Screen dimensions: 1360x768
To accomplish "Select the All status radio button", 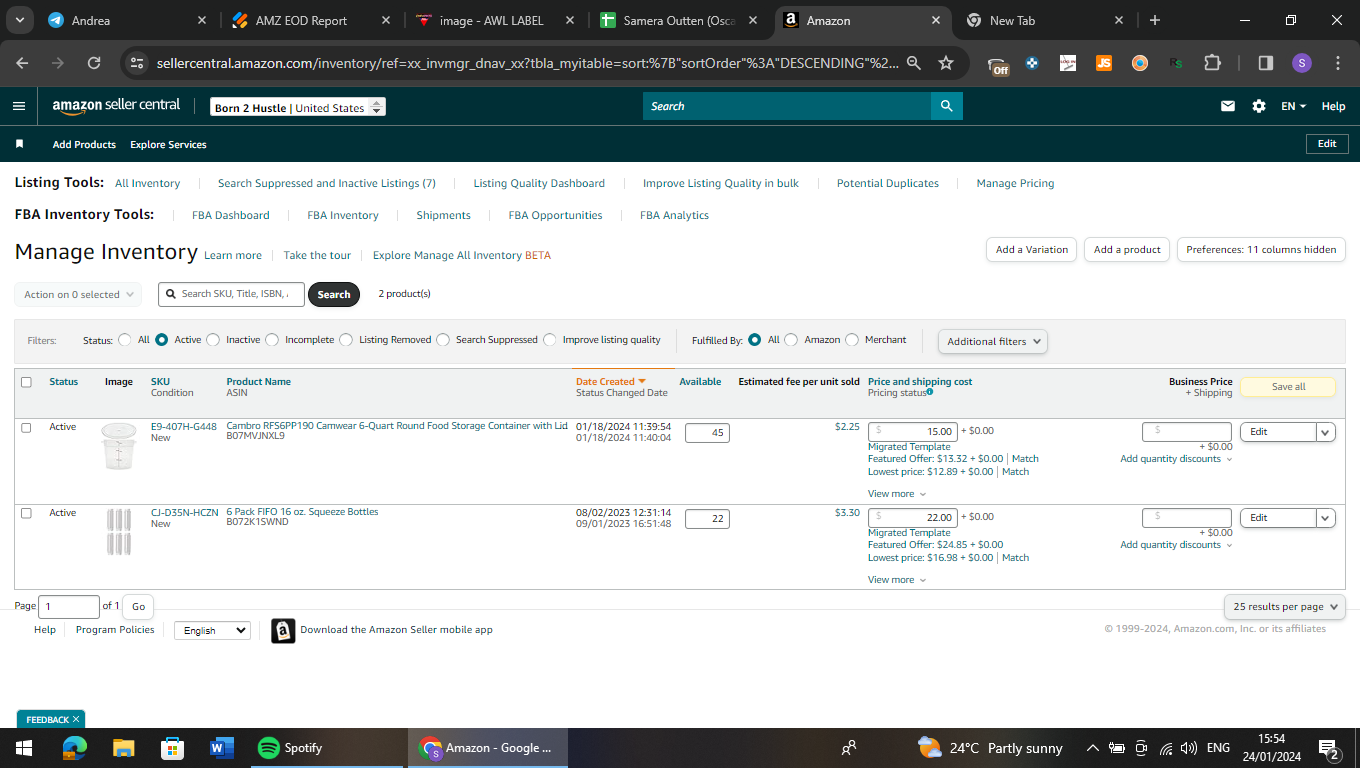I will coord(125,340).
